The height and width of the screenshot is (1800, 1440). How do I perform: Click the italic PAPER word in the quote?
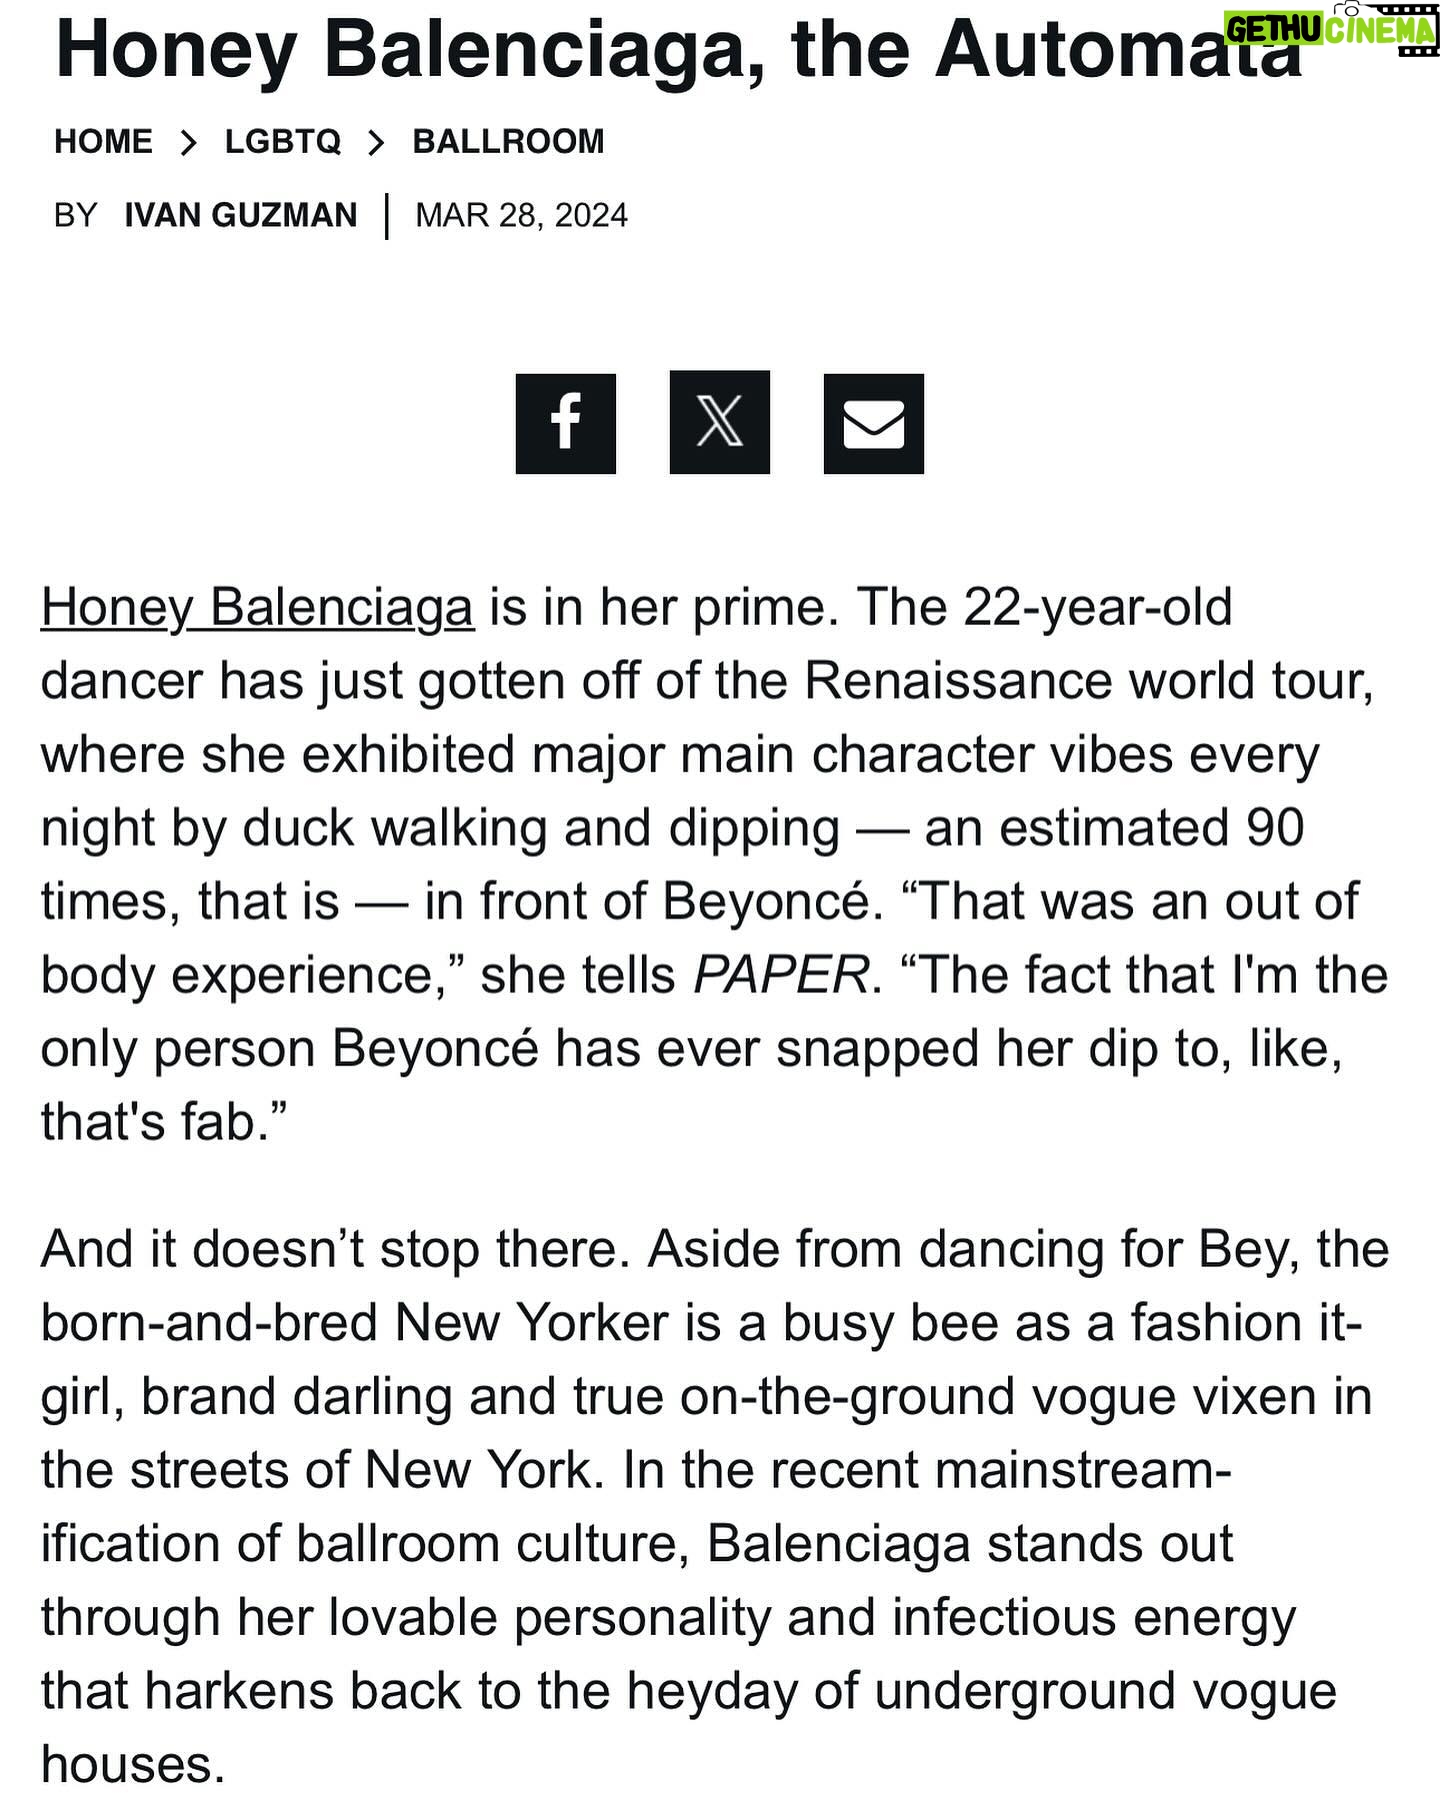click(x=782, y=975)
